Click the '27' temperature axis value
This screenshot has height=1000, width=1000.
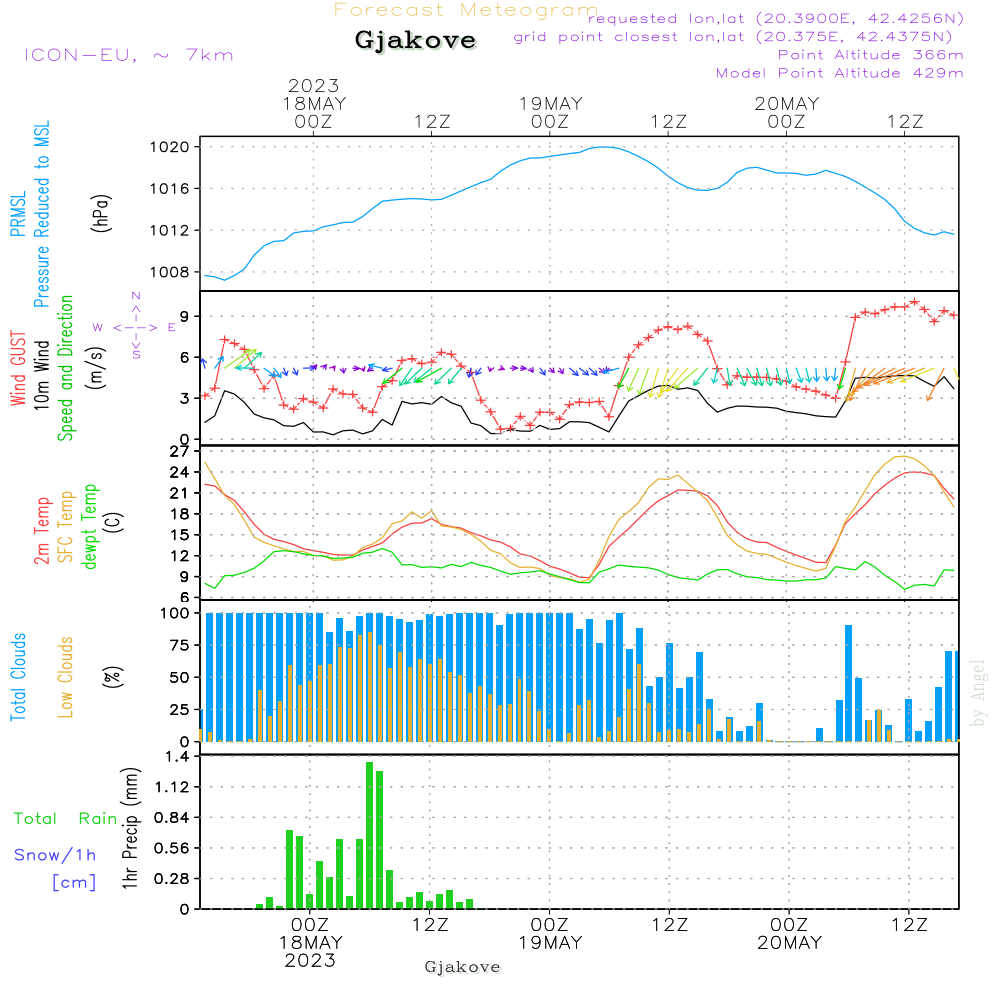pos(180,452)
